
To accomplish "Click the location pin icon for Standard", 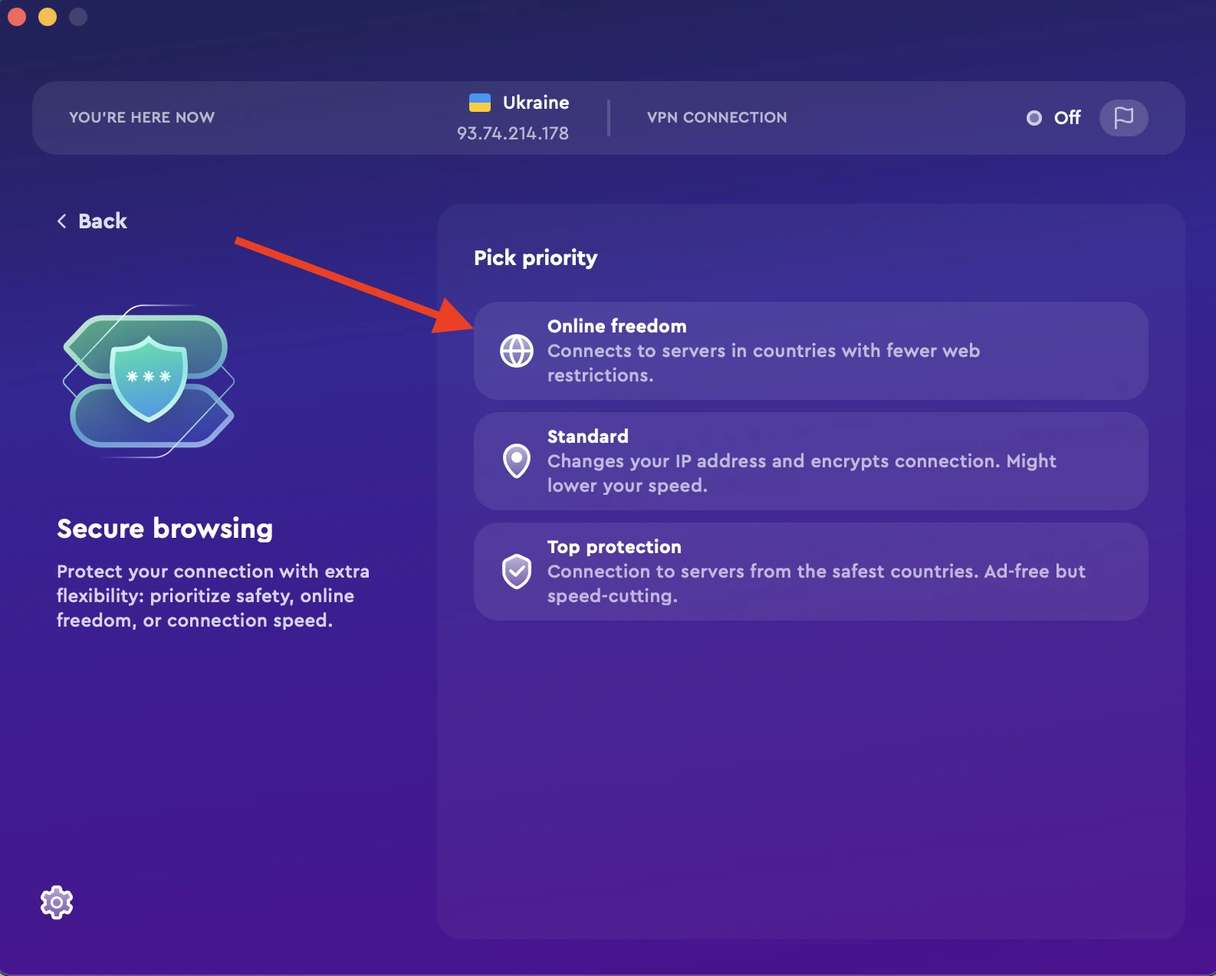I will [x=516, y=461].
